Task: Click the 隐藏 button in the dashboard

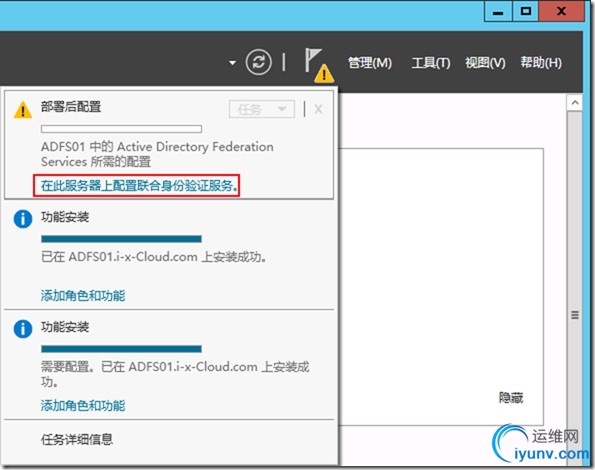Action: pyautogui.click(x=511, y=398)
